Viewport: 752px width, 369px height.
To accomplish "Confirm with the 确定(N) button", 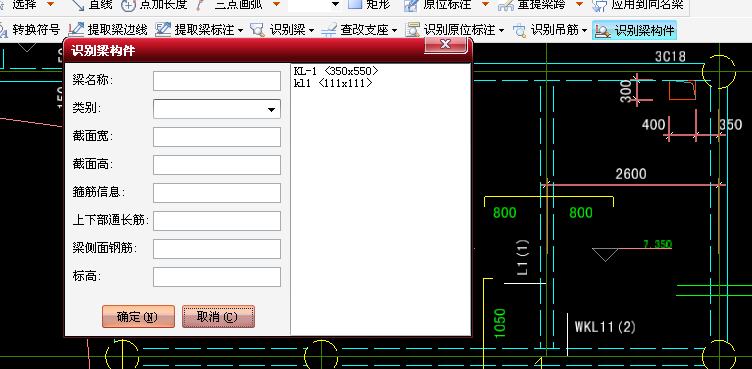I will (138, 317).
